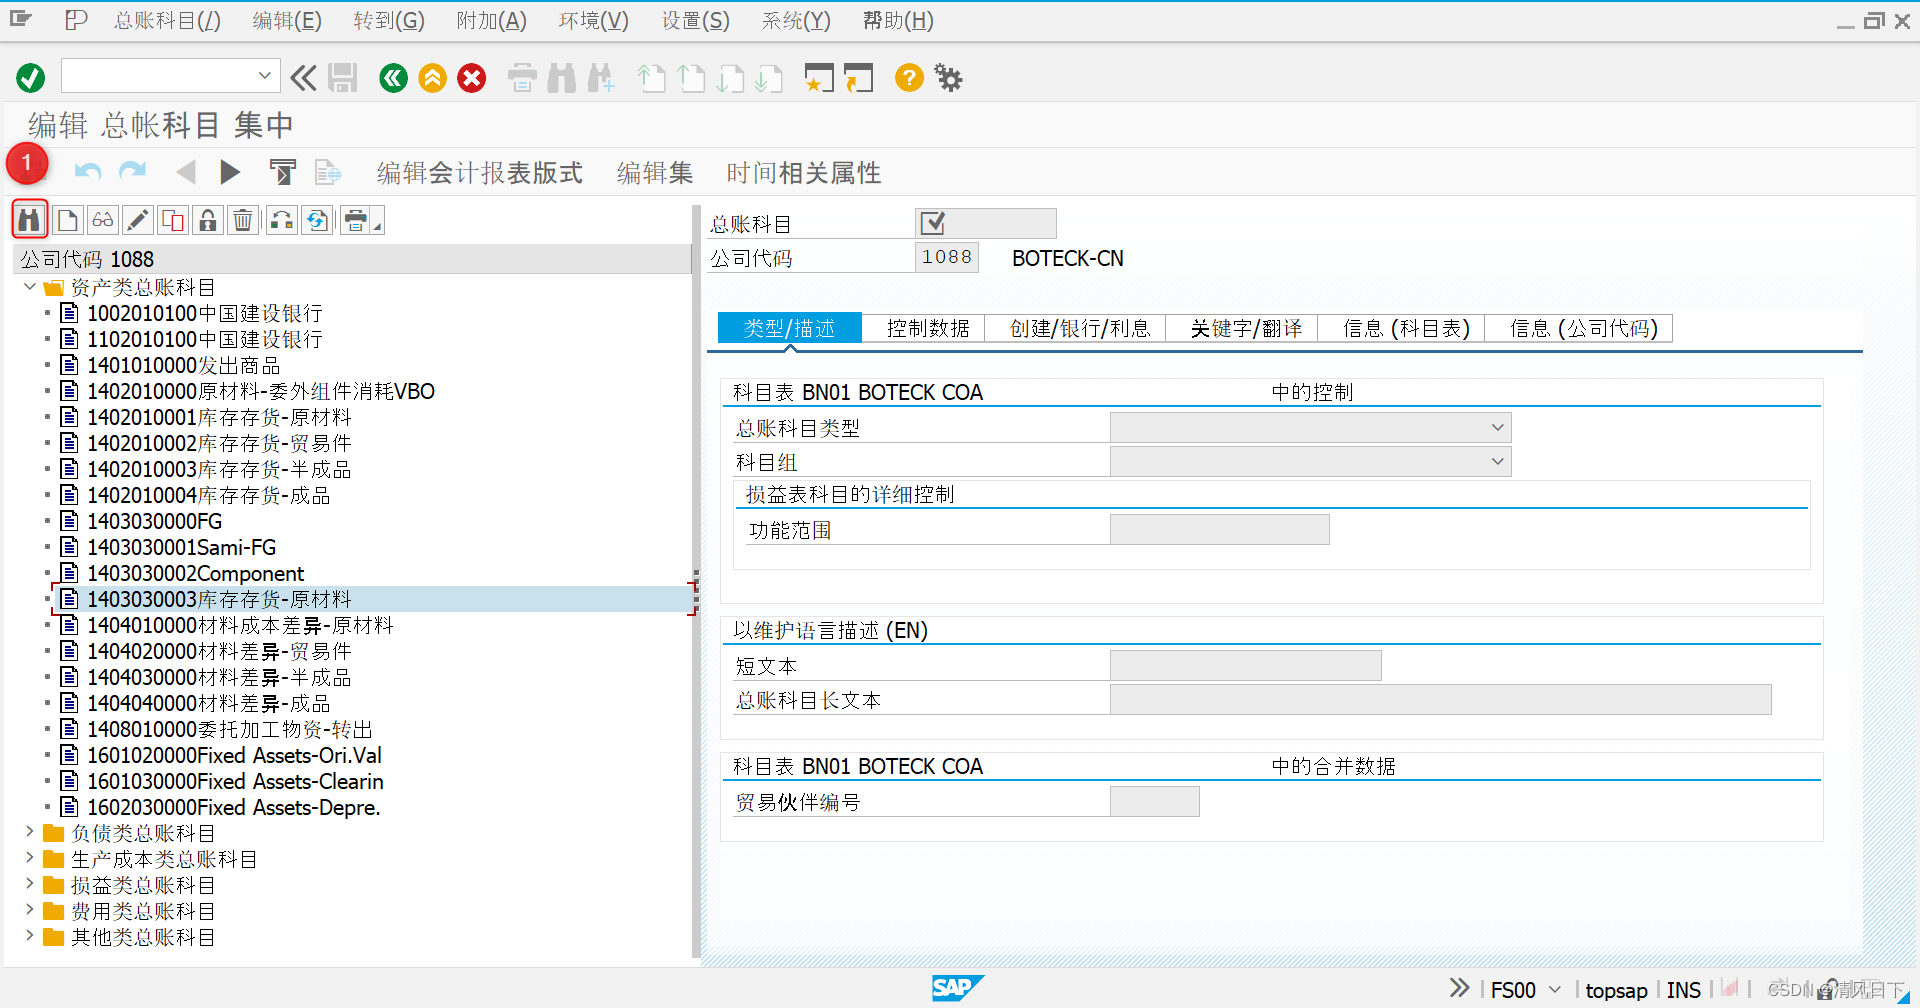Open the 转到(G) menu
This screenshot has height=1008, width=1920.
pos(389,21)
